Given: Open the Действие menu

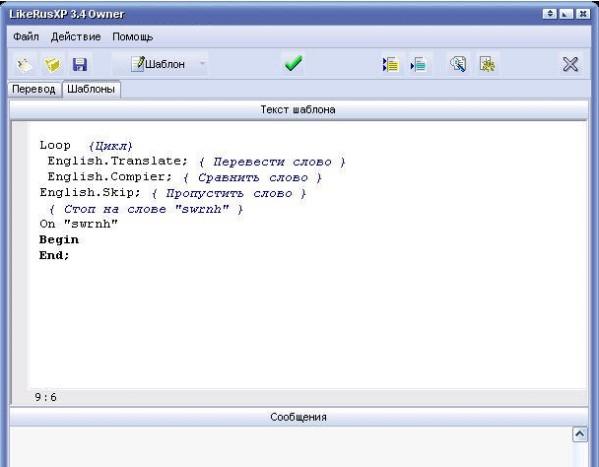Looking at the screenshot, I should point(76,37).
